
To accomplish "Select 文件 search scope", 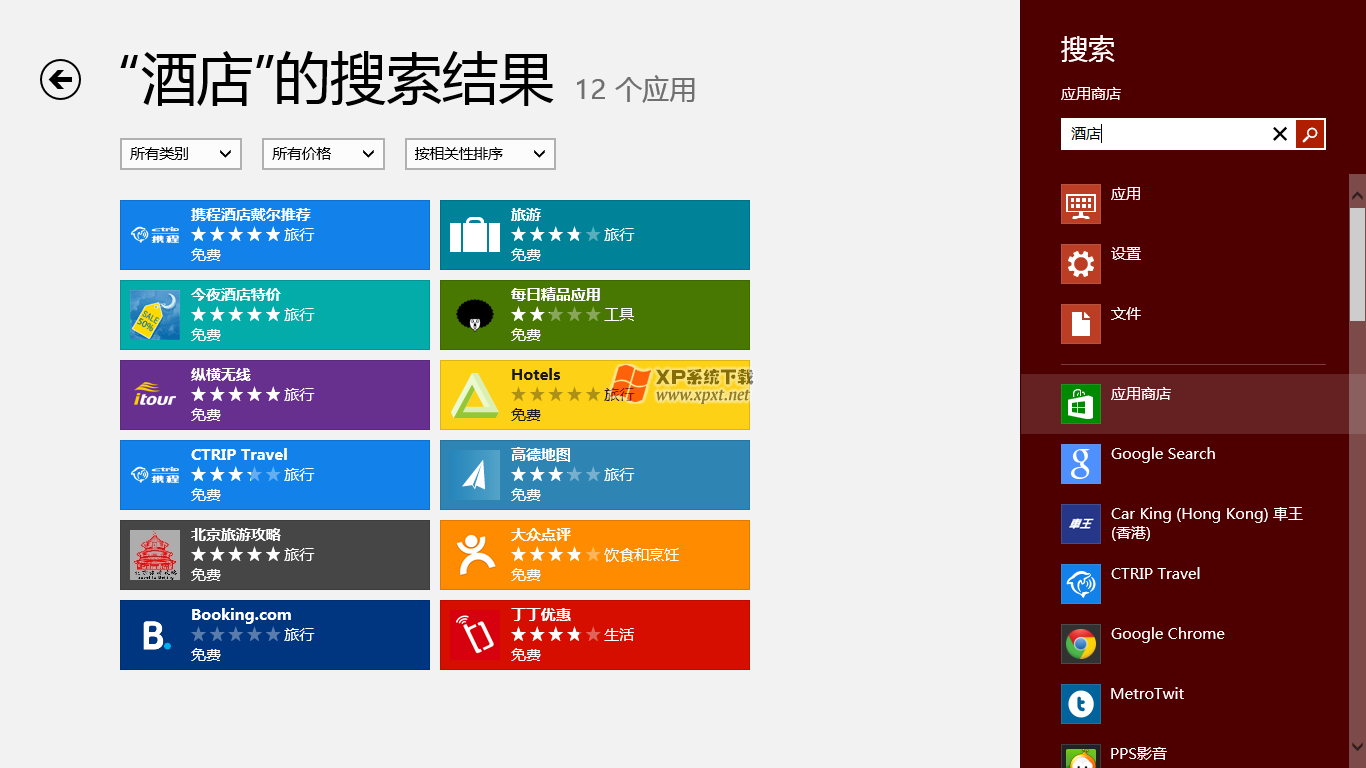I will point(1193,324).
